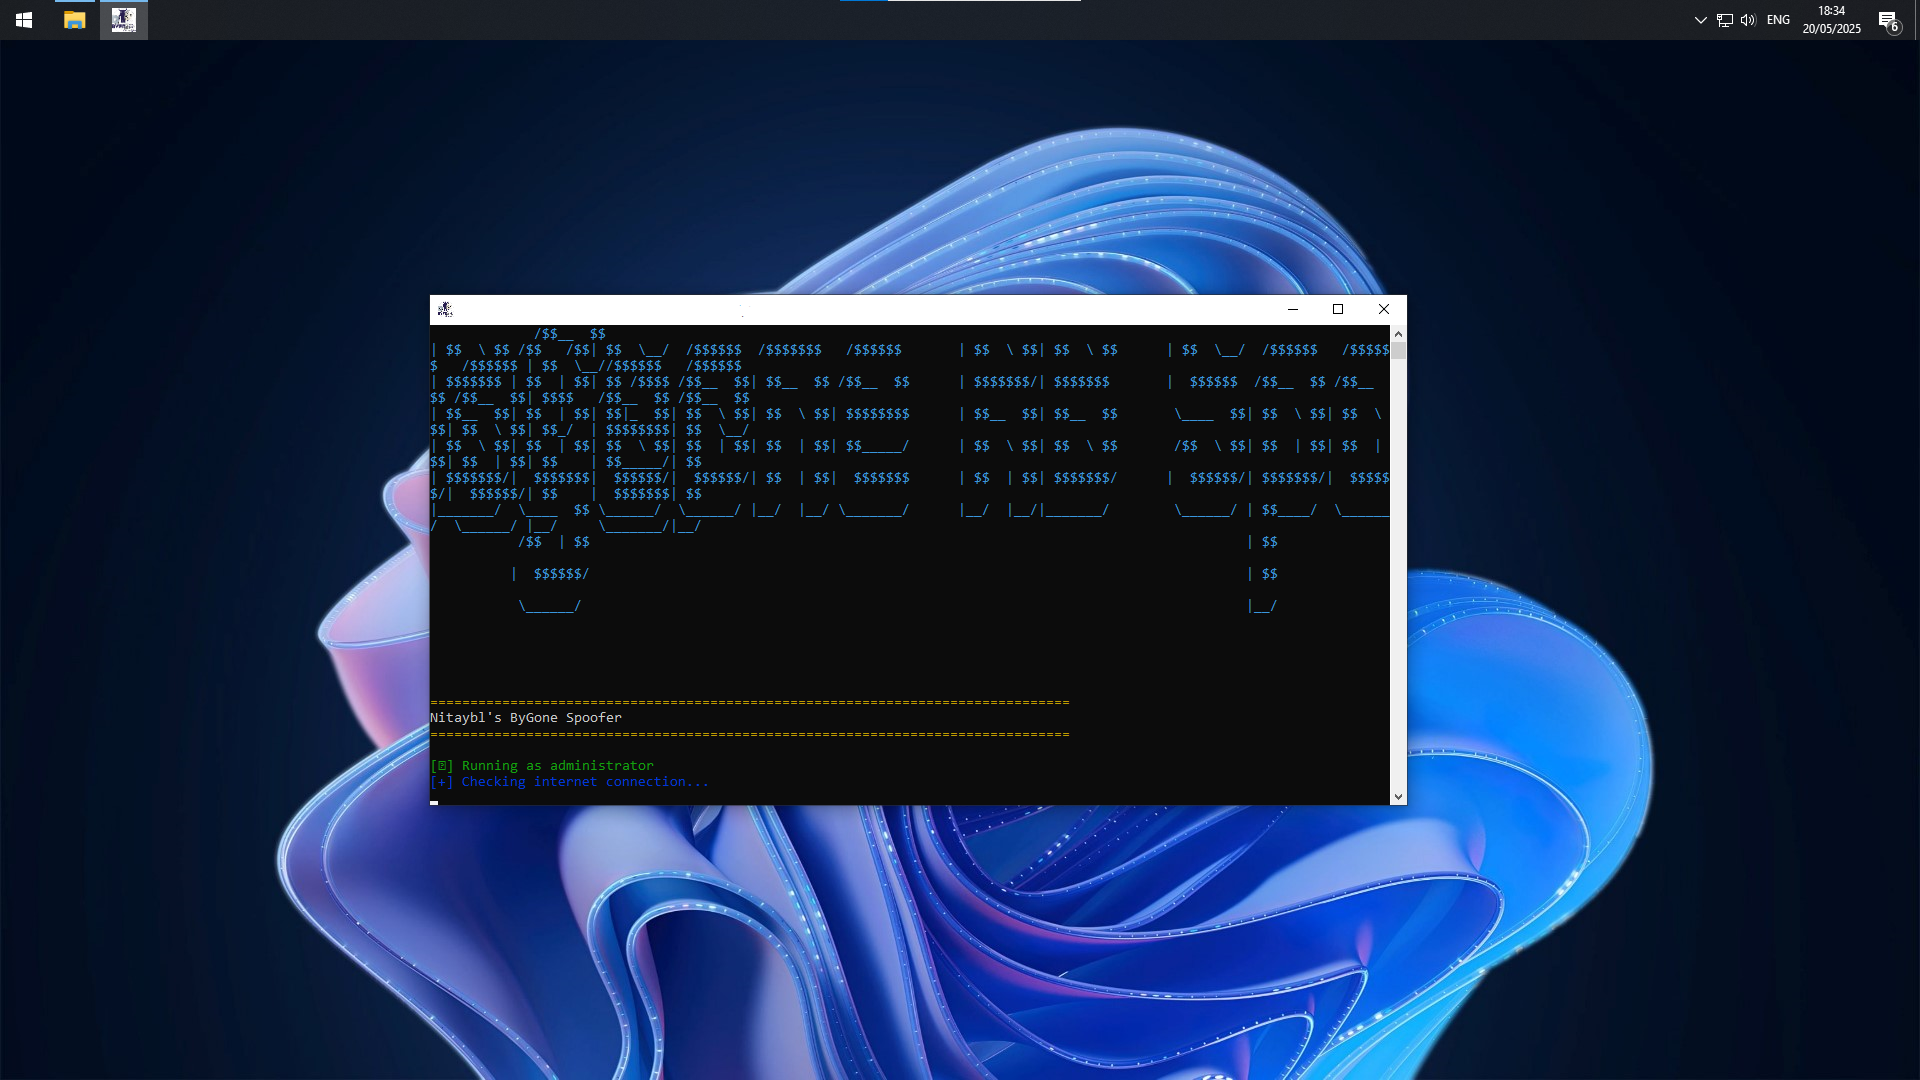Click the "Checking internet connection..." line
The width and height of the screenshot is (1920, 1080).
point(569,782)
